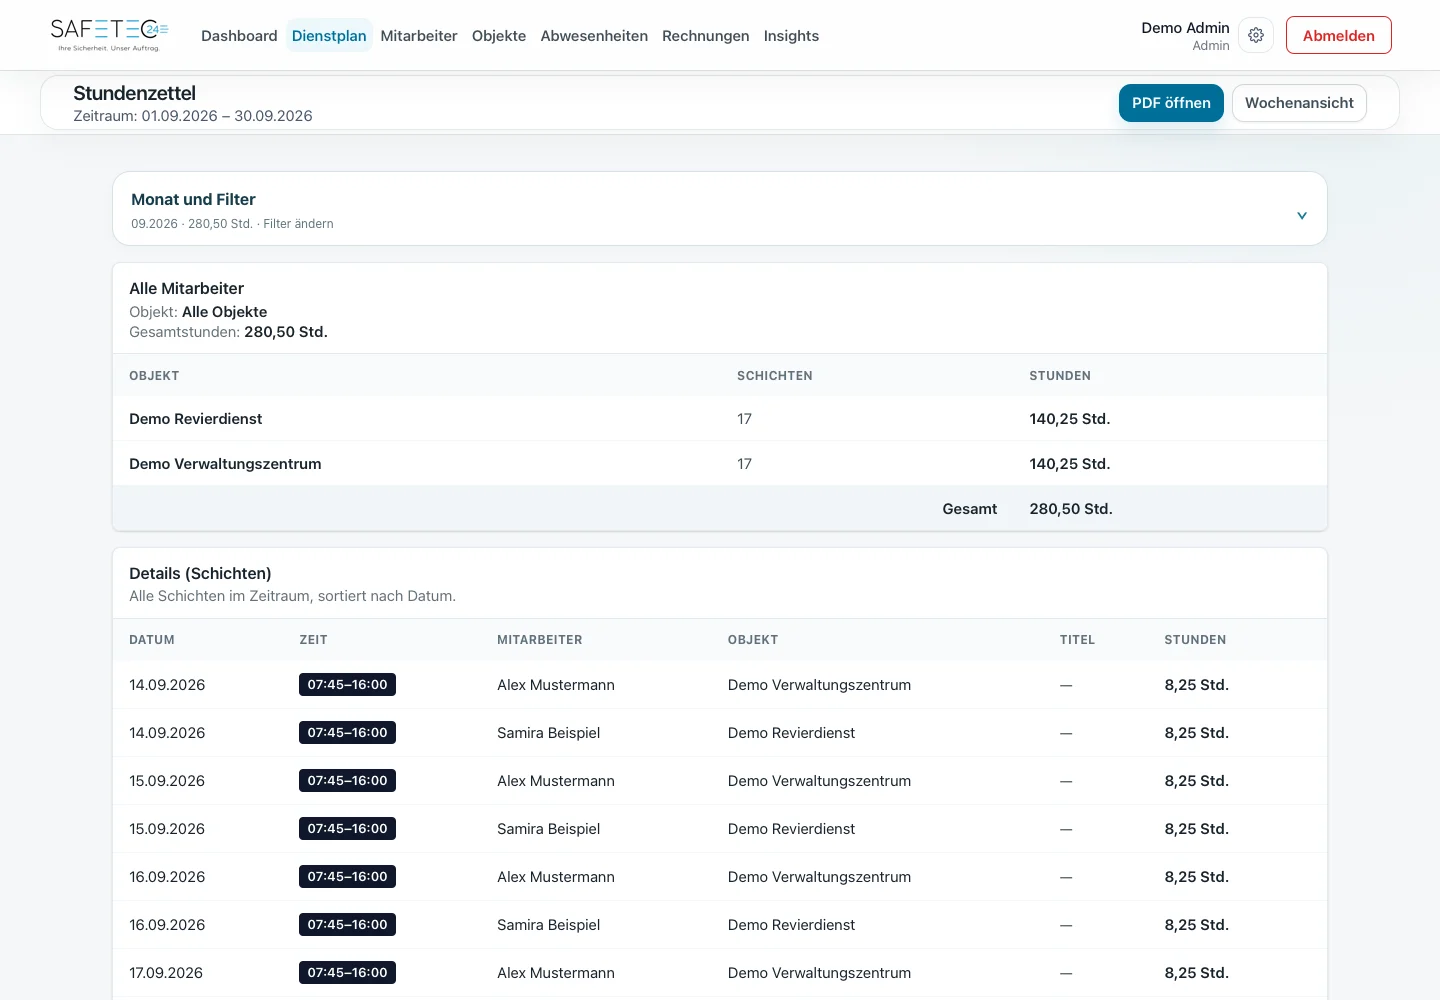Click the MITARBEITER column header
Image resolution: width=1440 pixels, height=1000 pixels.
tap(540, 640)
